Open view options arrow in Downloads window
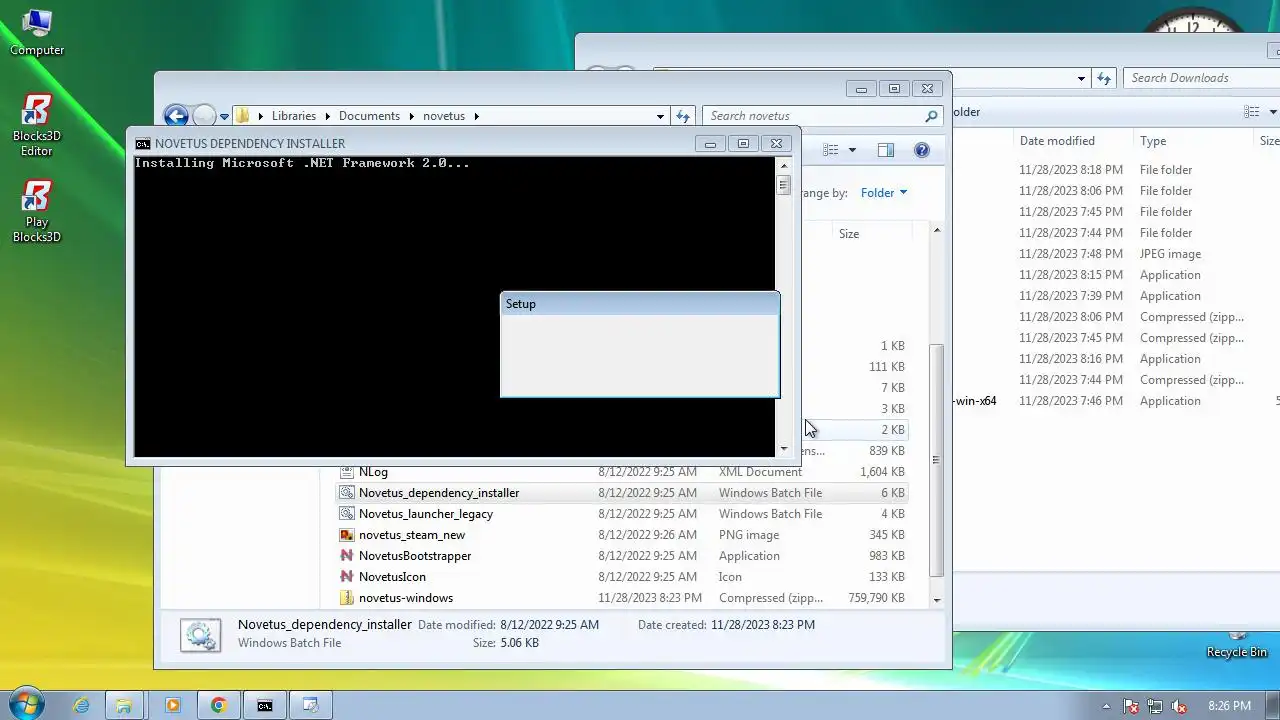1280x720 pixels. [1272, 112]
